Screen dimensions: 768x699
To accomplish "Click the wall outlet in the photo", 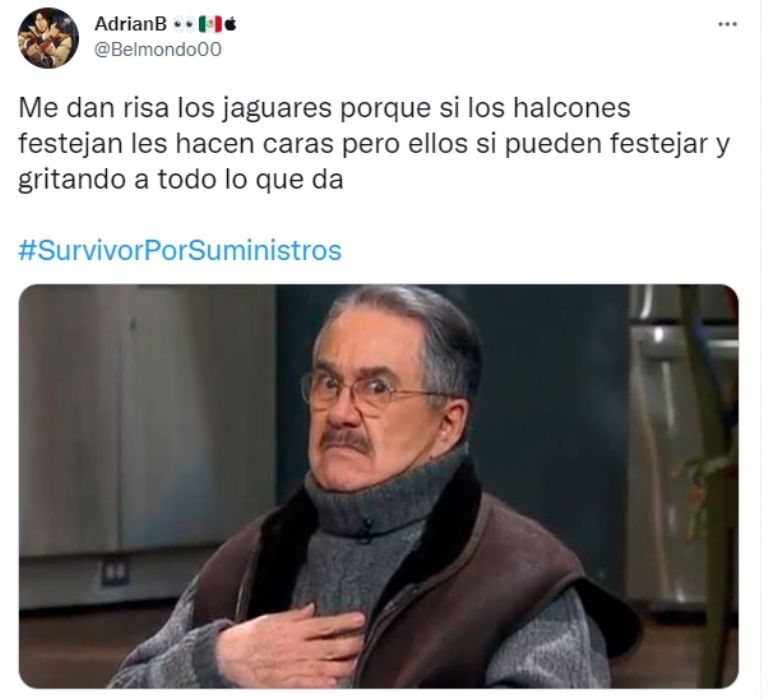I will click(x=116, y=572).
